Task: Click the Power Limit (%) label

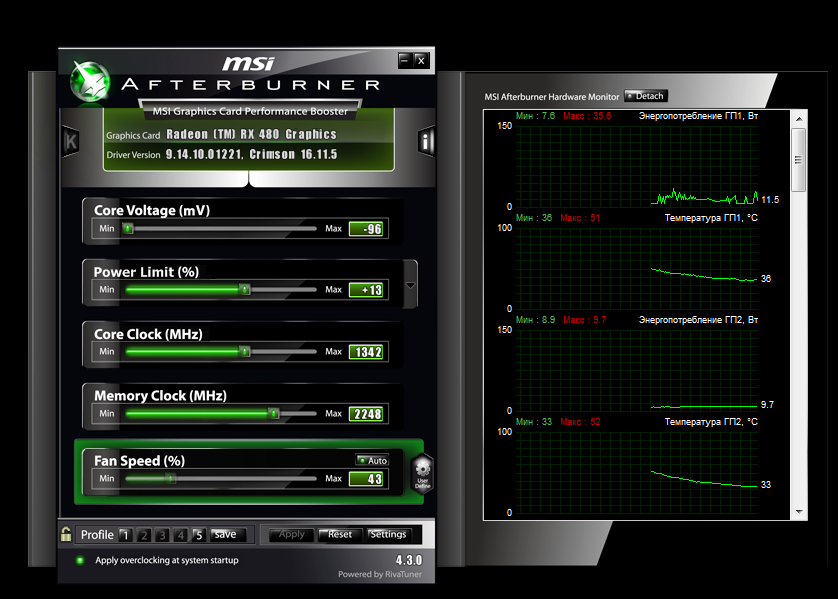Action: coord(146,273)
